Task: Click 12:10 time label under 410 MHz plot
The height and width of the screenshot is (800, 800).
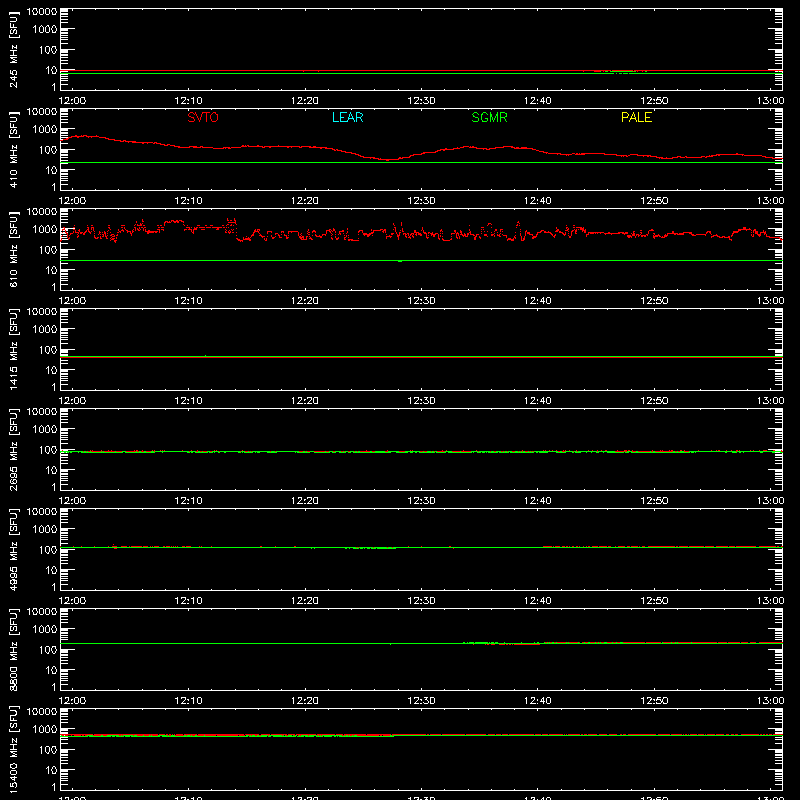Action: [x=189, y=201]
